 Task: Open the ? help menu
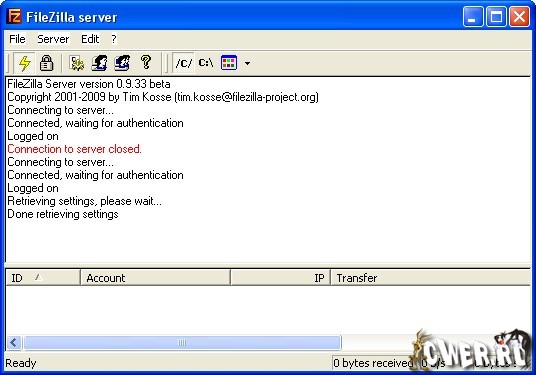(114, 39)
